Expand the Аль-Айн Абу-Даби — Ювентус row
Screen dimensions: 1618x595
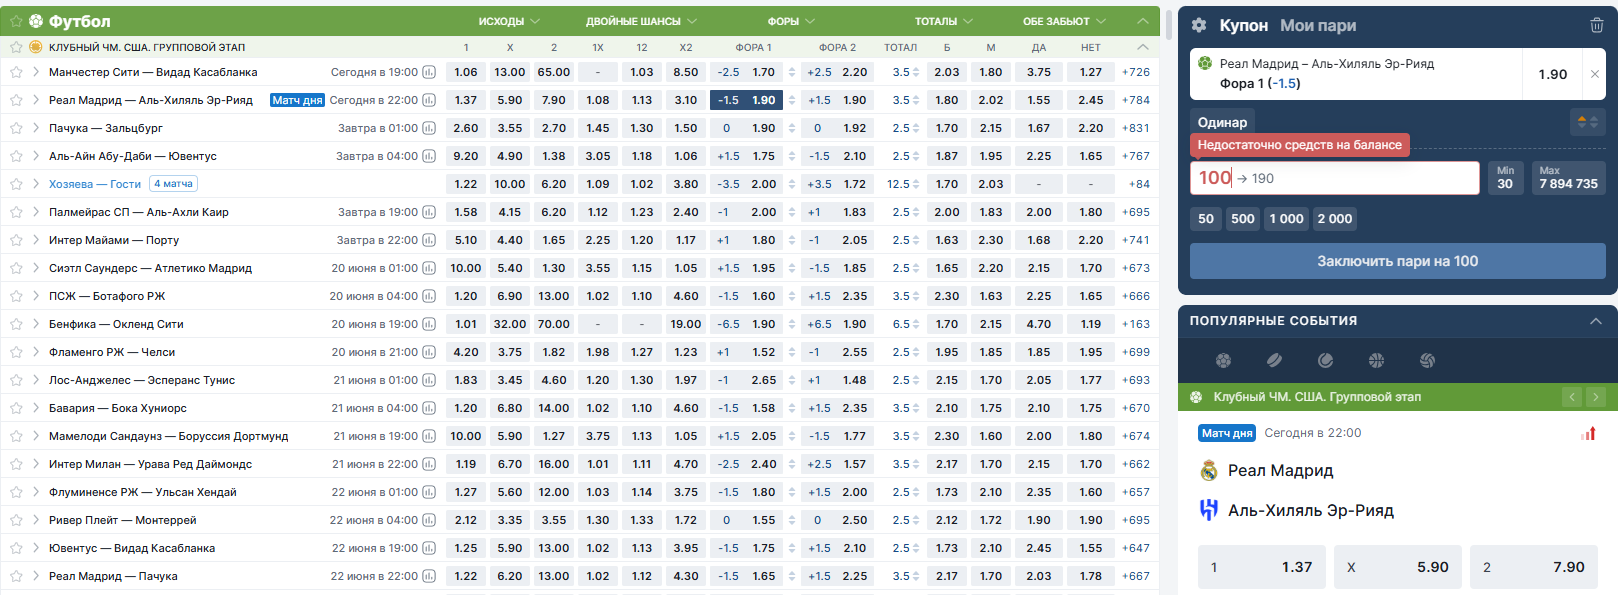click(36, 156)
